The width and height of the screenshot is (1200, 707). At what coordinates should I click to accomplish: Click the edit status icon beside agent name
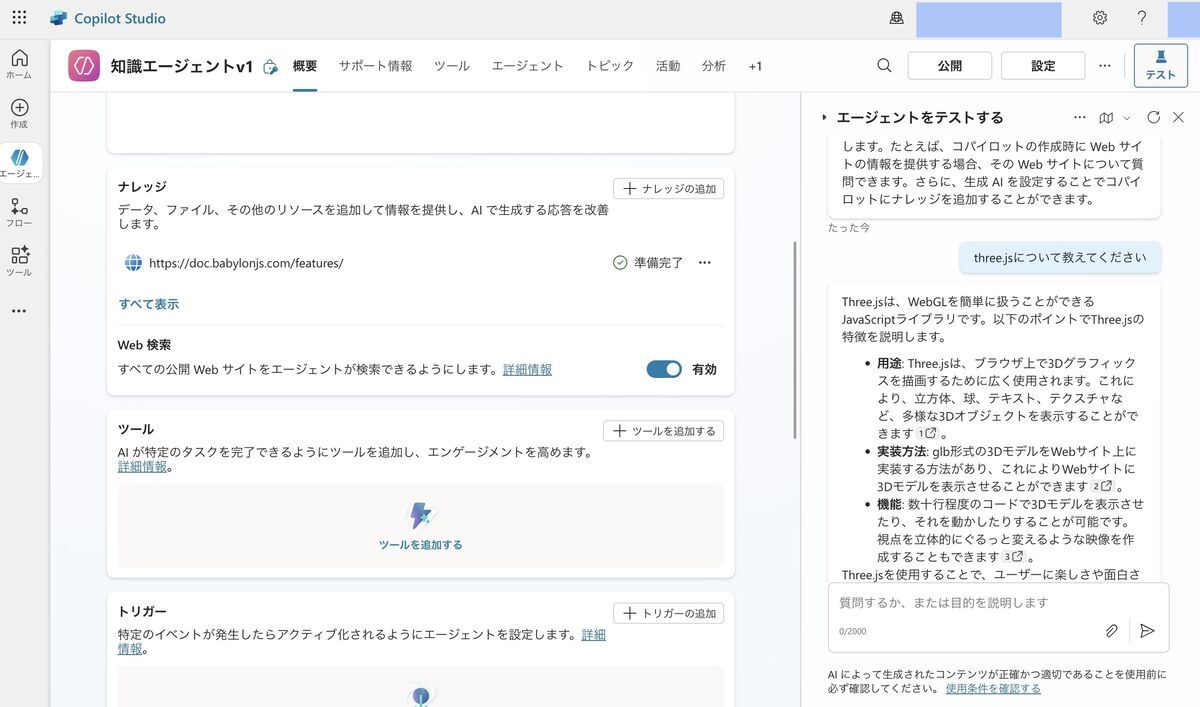click(x=270, y=67)
